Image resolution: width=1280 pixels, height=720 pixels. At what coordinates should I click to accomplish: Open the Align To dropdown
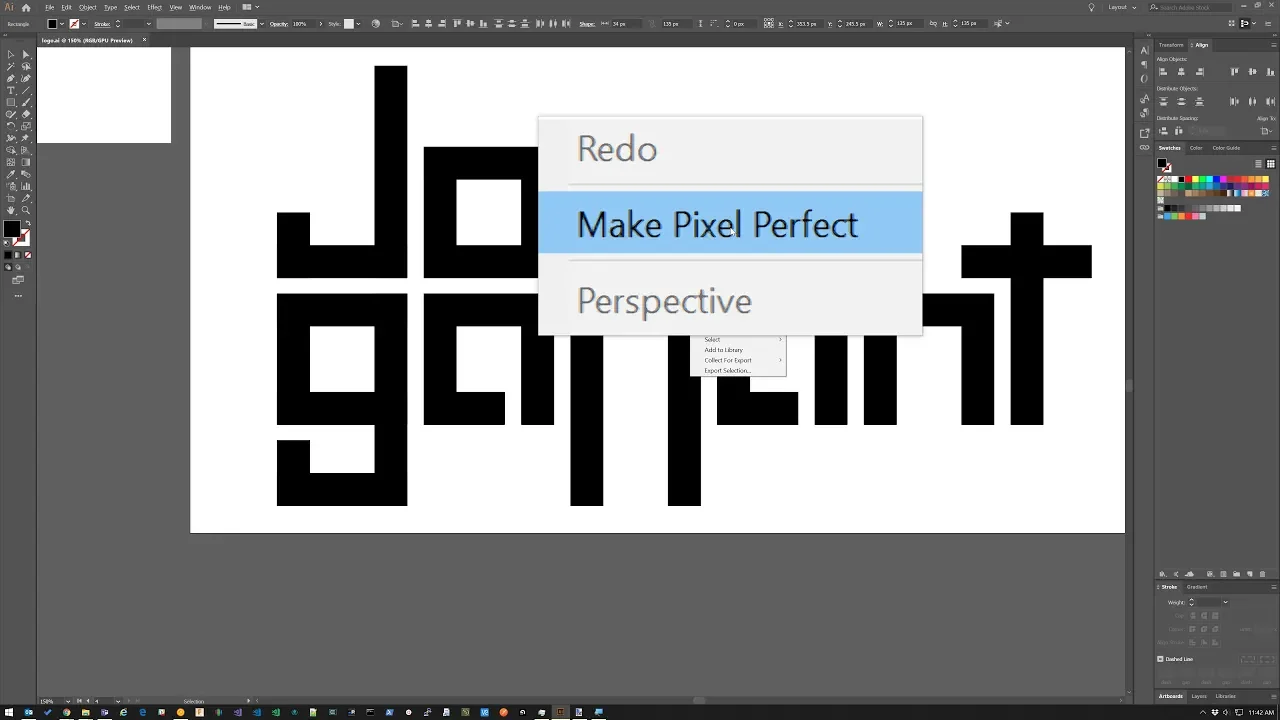point(1266,131)
